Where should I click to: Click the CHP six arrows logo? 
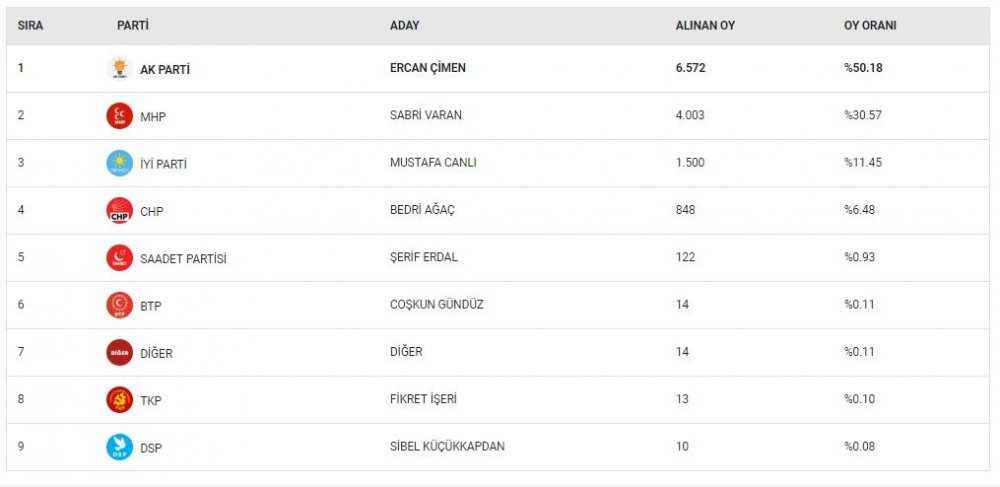(x=119, y=210)
